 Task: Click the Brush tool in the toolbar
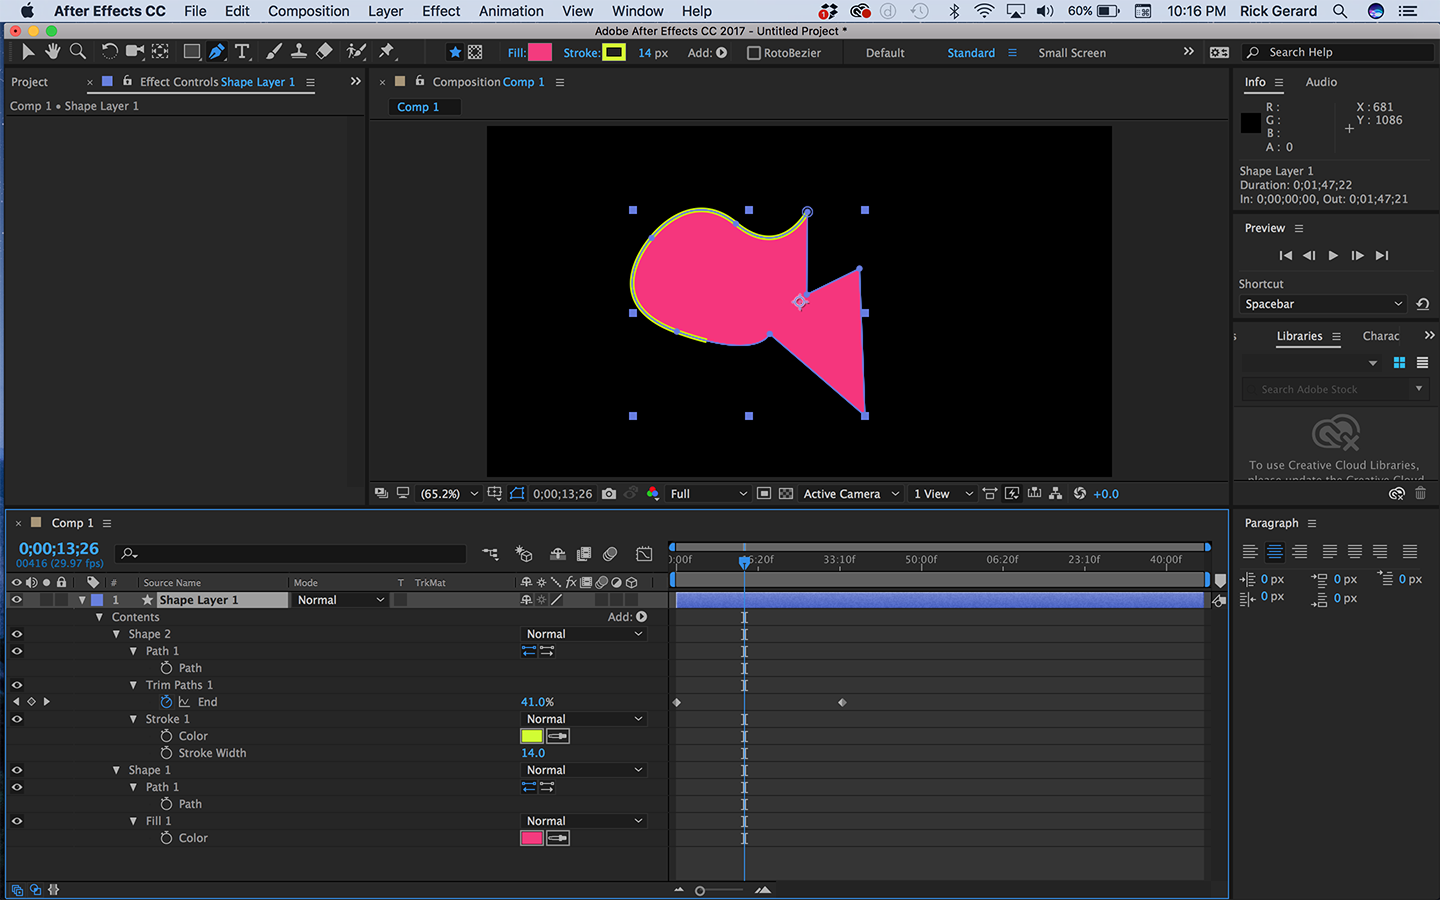[x=274, y=51]
